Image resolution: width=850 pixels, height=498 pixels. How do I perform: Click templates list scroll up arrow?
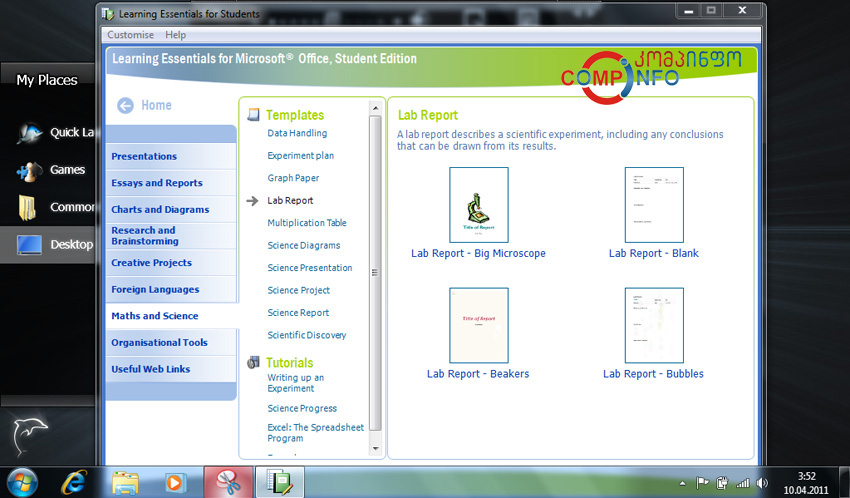coord(375,108)
